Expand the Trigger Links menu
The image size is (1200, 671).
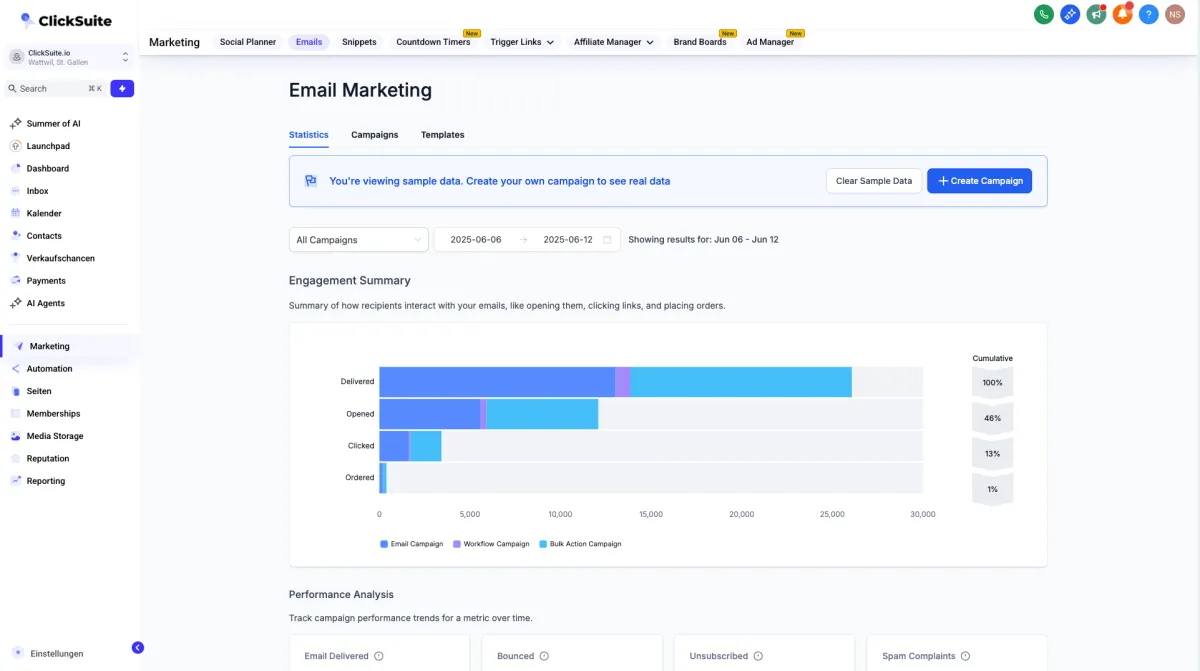[x=522, y=42]
